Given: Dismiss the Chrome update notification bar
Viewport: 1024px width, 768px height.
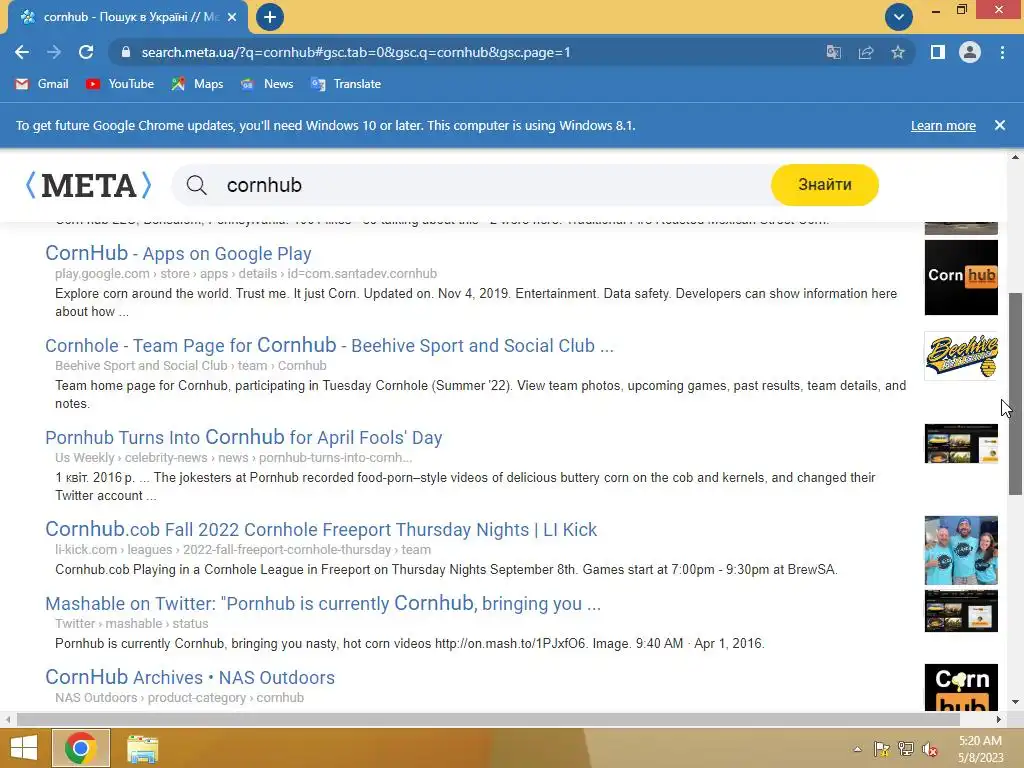Looking at the screenshot, I should tap(1000, 125).
